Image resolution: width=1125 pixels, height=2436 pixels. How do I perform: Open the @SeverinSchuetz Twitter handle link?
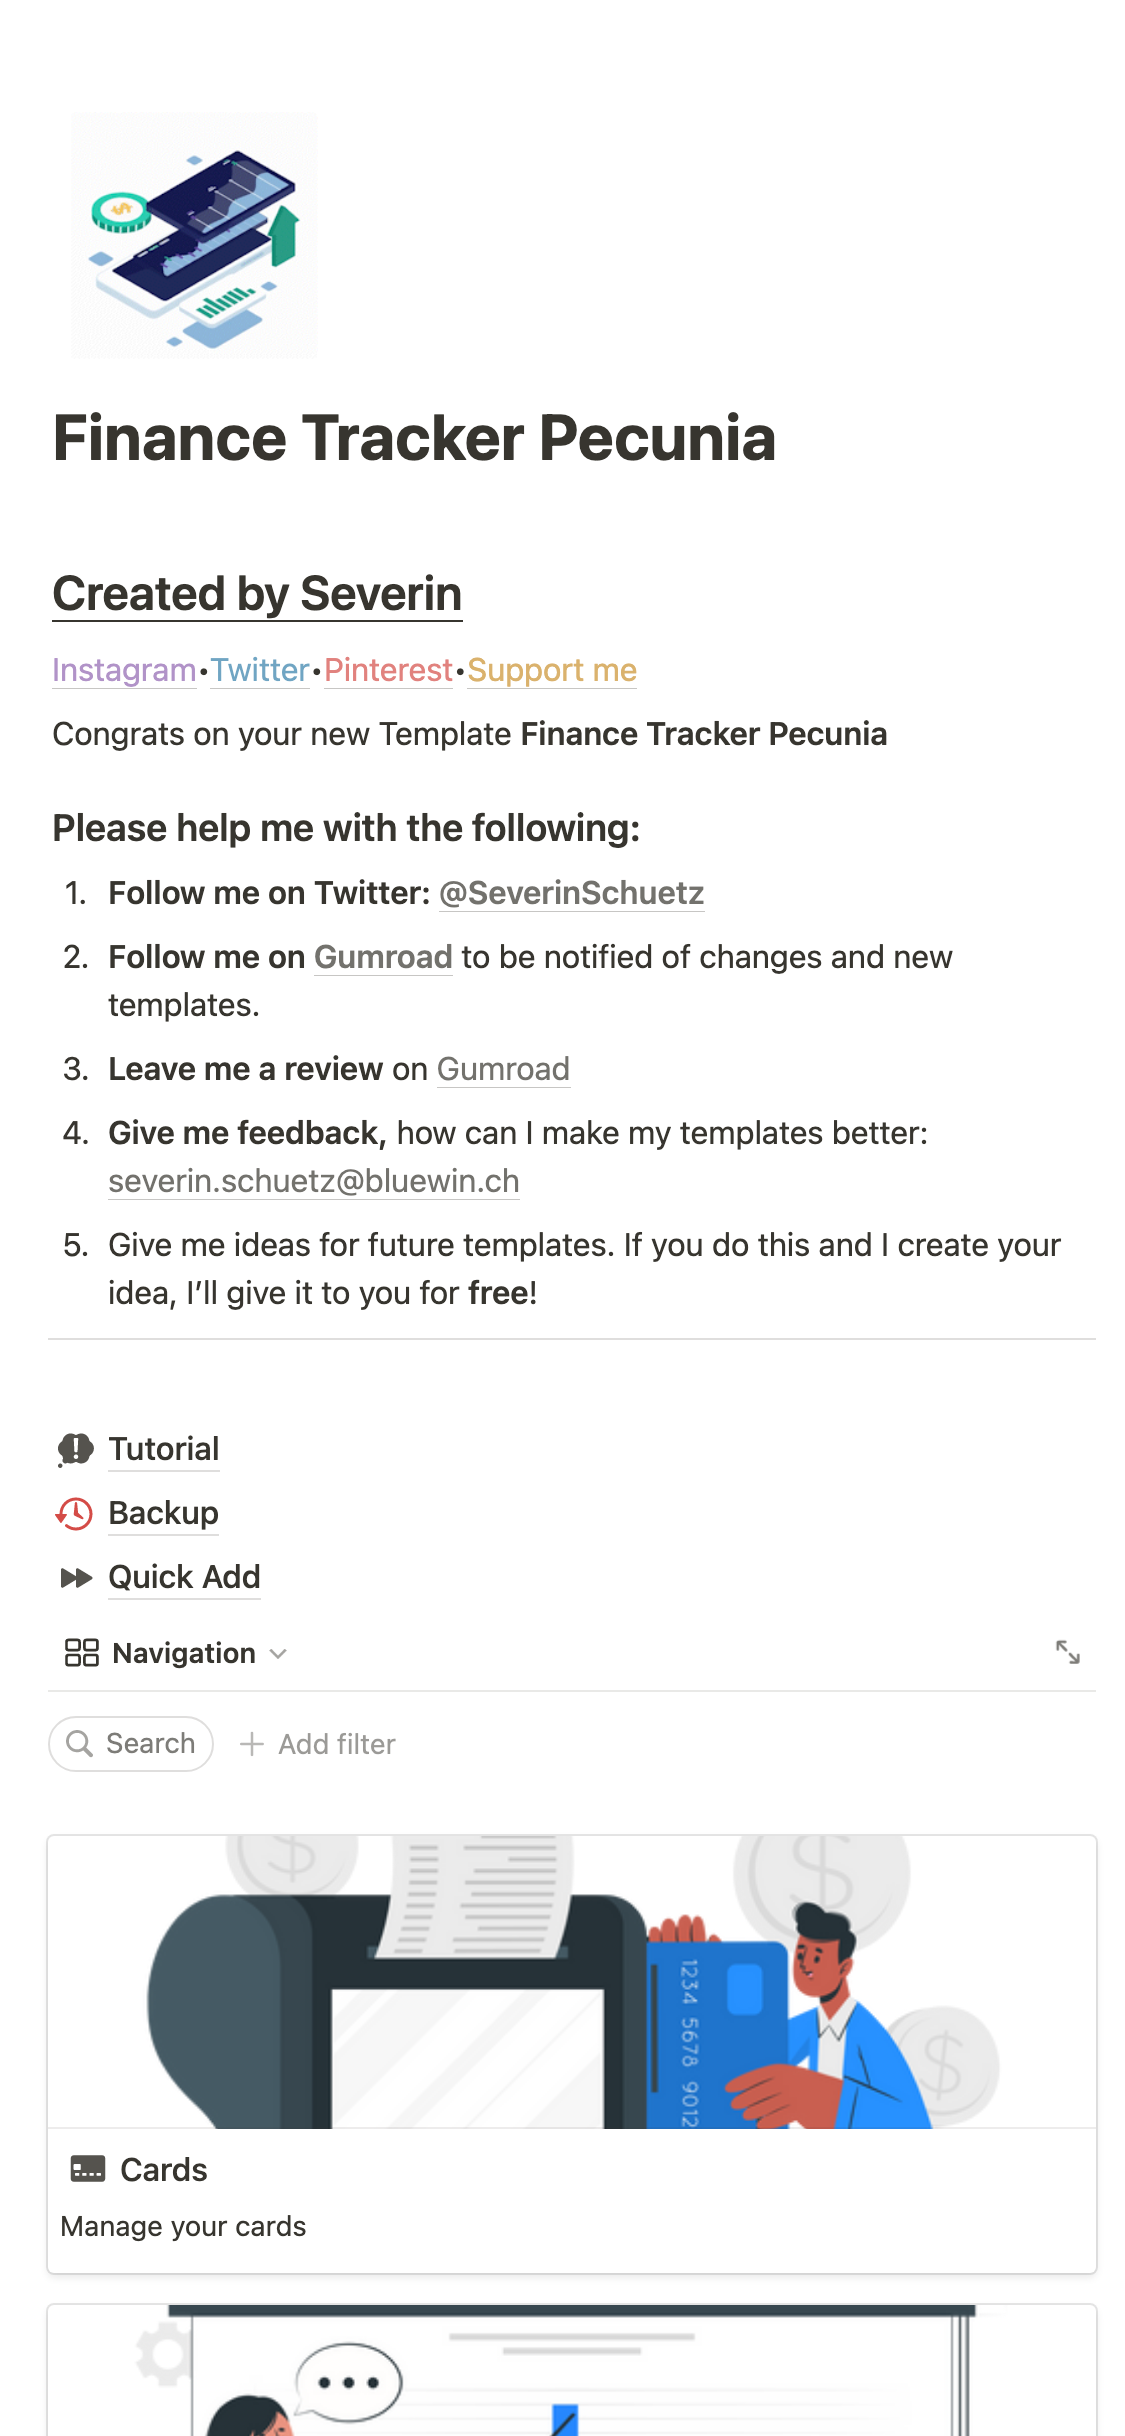click(571, 893)
